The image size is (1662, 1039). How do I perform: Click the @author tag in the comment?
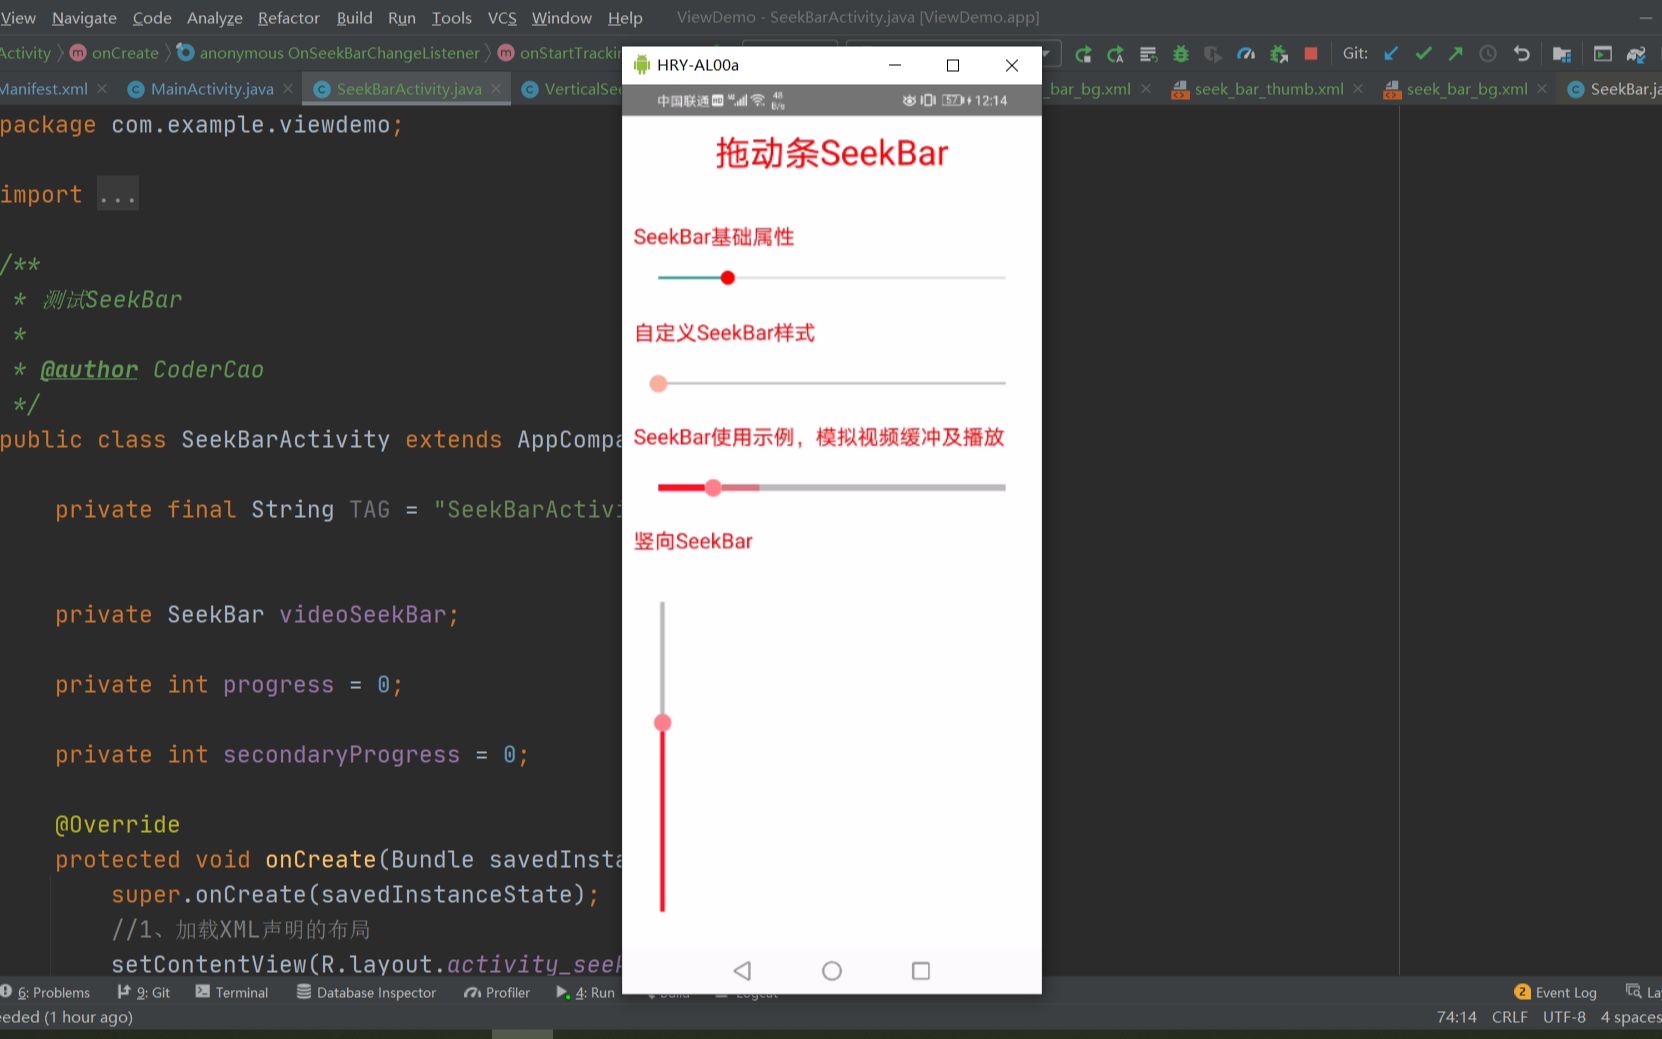(x=89, y=370)
